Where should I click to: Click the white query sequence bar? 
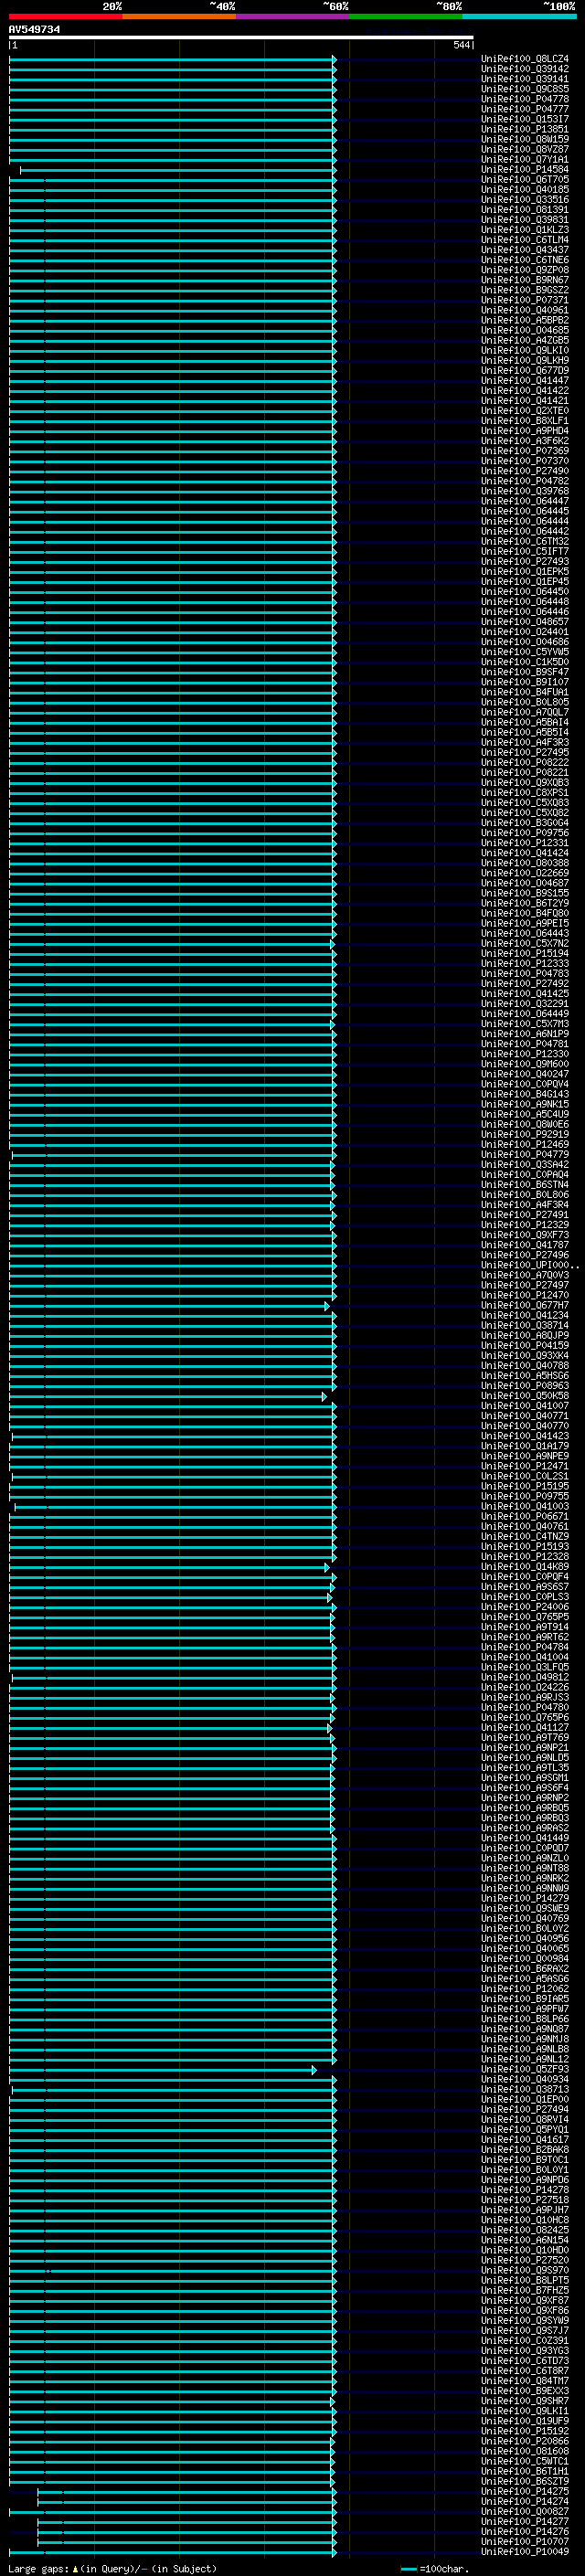[241, 37]
